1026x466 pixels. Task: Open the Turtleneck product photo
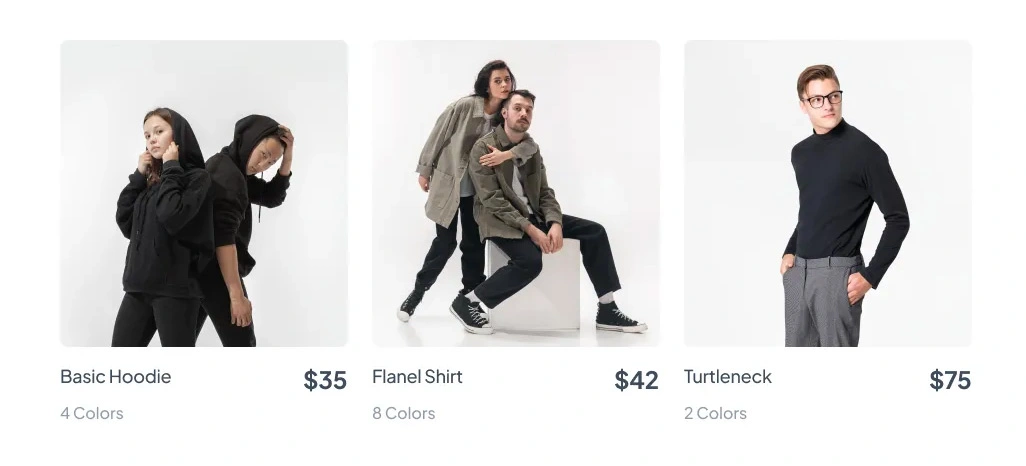pyautogui.click(x=828, y=193)
